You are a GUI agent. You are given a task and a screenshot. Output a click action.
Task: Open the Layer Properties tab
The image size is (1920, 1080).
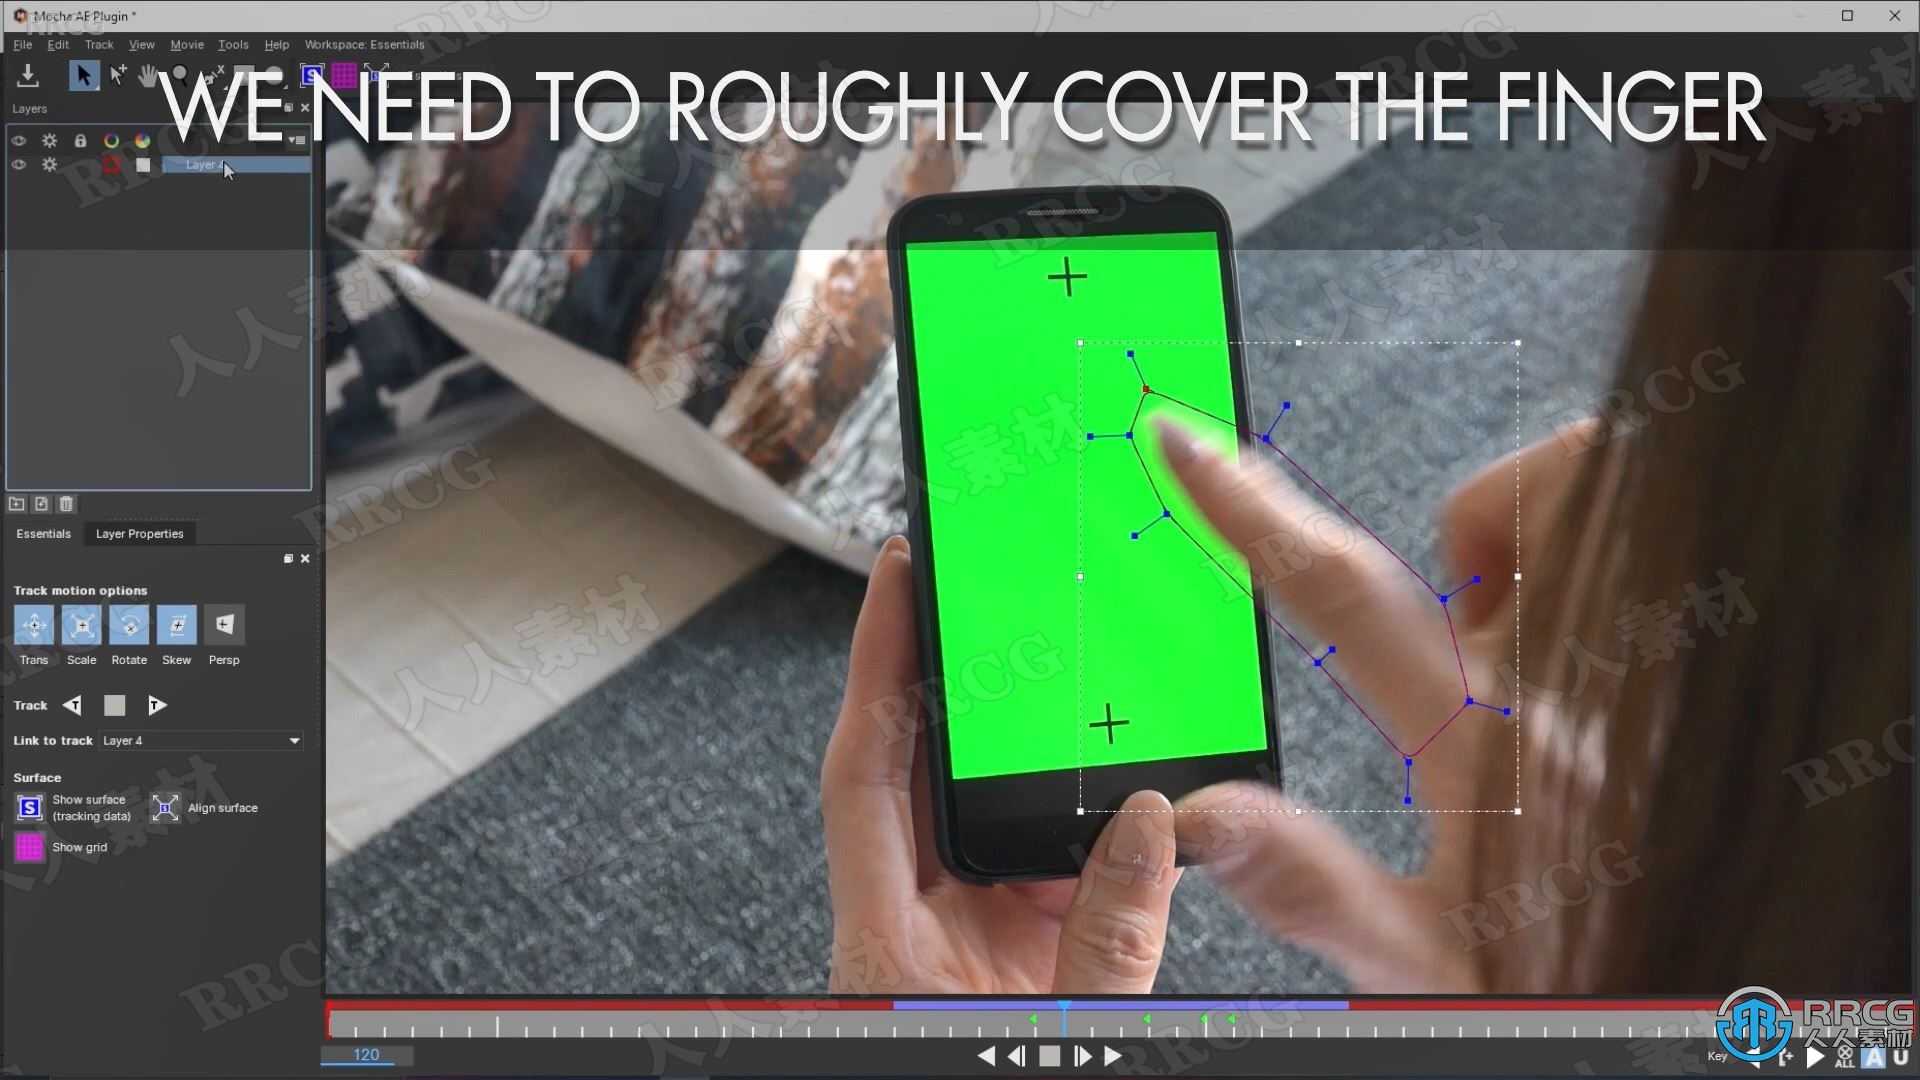140,533
